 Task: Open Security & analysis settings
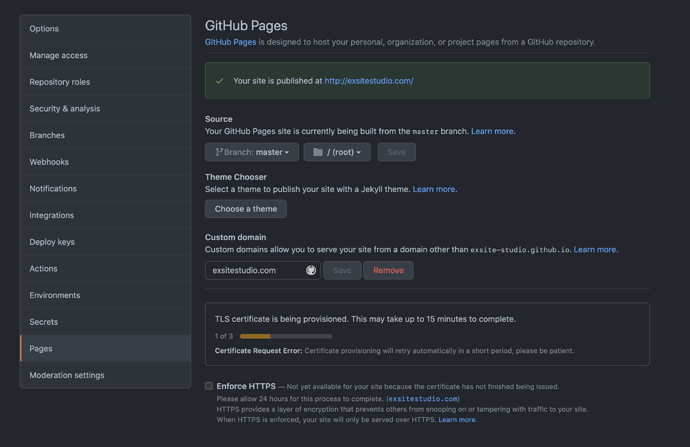click(x=105, y=109)
